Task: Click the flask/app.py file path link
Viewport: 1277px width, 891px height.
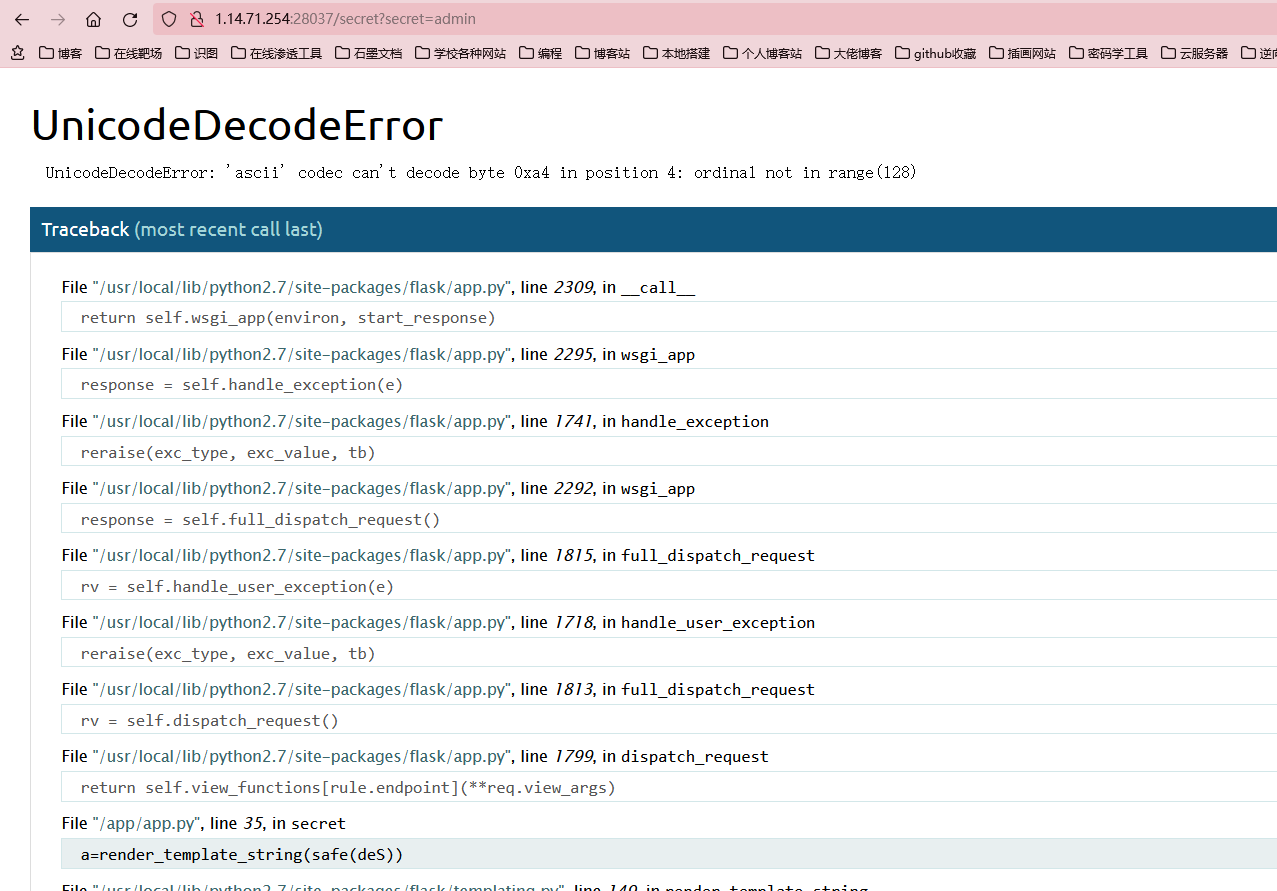Action: tap(298, 287)
